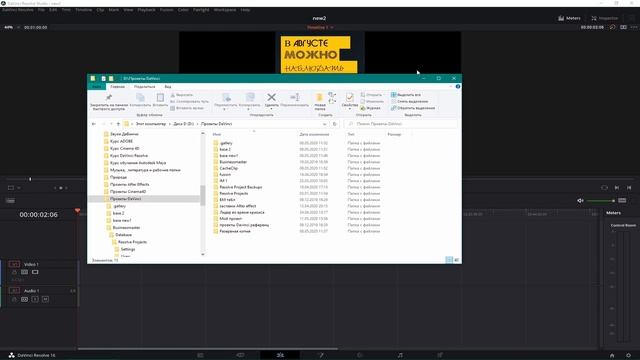Click the Inspector button in Resolve header
This screenshot has height=360, width=640.
point(605,18)
